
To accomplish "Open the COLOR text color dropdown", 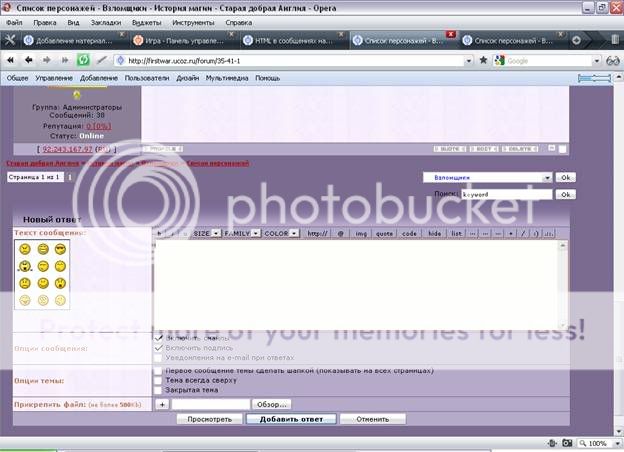I will coord(278,233).
